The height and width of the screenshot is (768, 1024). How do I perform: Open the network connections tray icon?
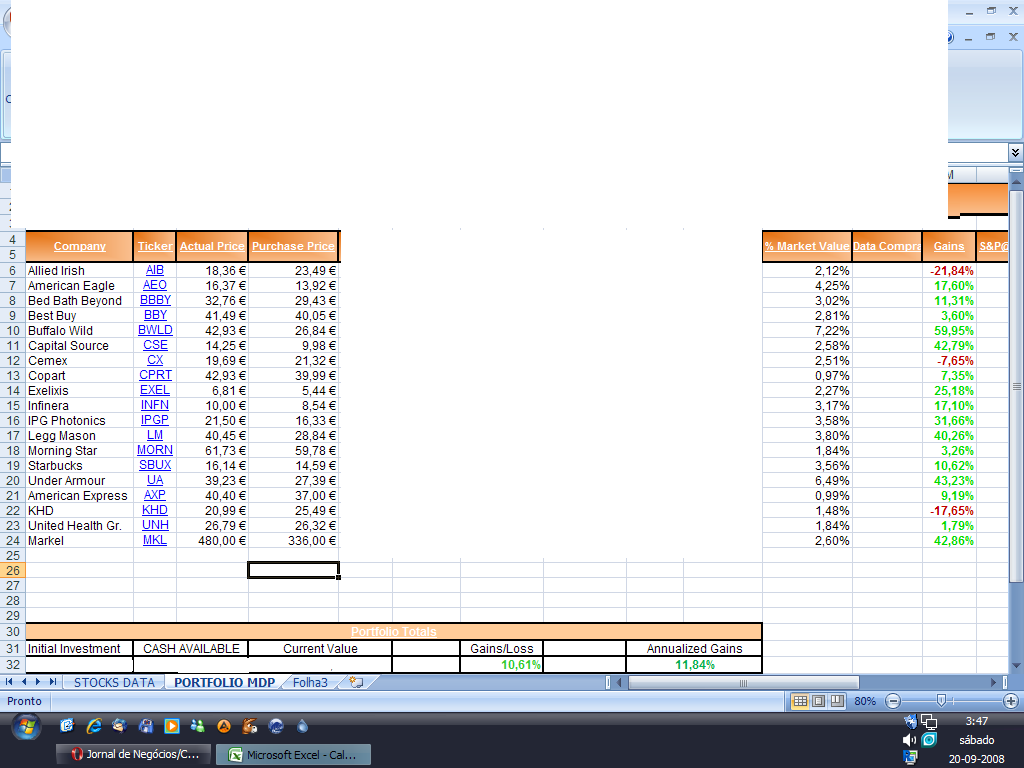coord(929,722)
